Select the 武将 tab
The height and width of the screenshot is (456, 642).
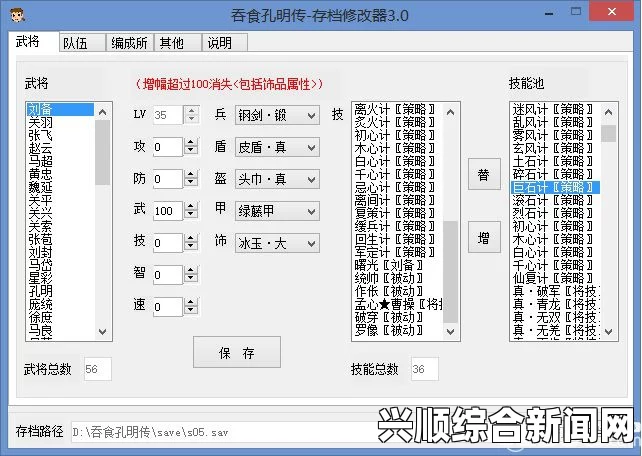click(x=34, y=42)
